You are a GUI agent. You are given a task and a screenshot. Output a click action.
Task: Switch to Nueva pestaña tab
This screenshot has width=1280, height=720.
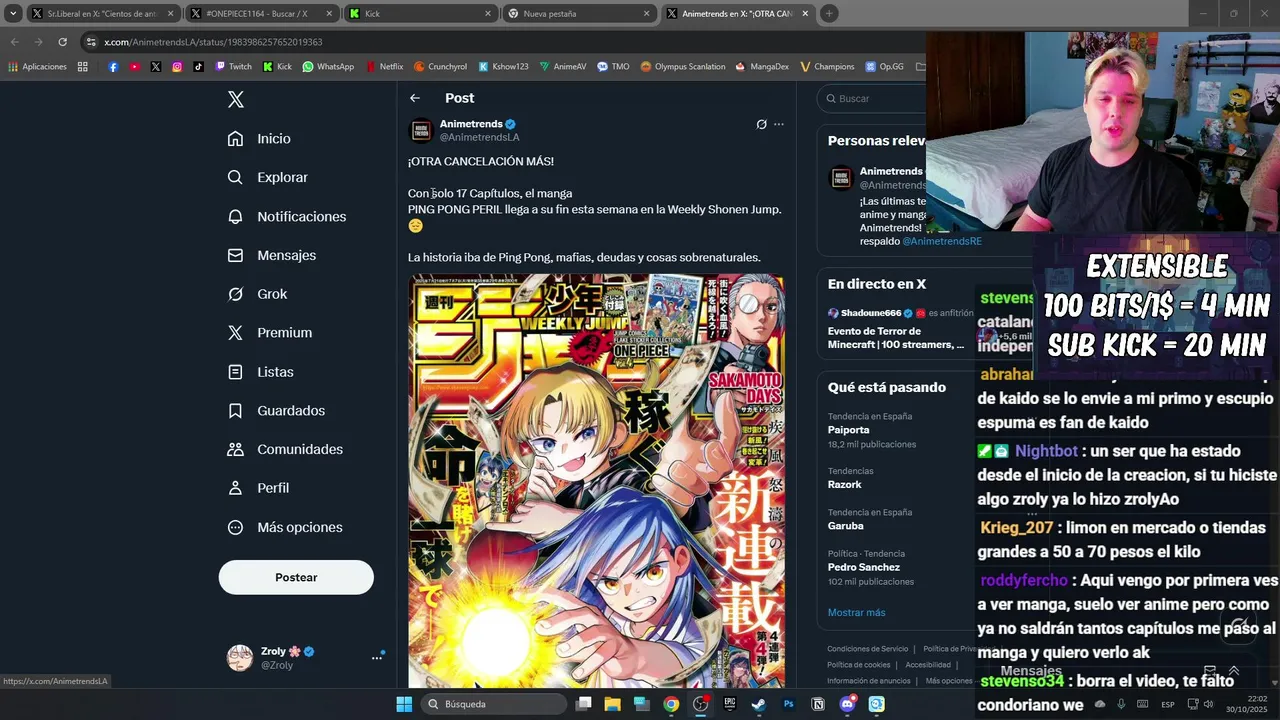pos(579,14)
